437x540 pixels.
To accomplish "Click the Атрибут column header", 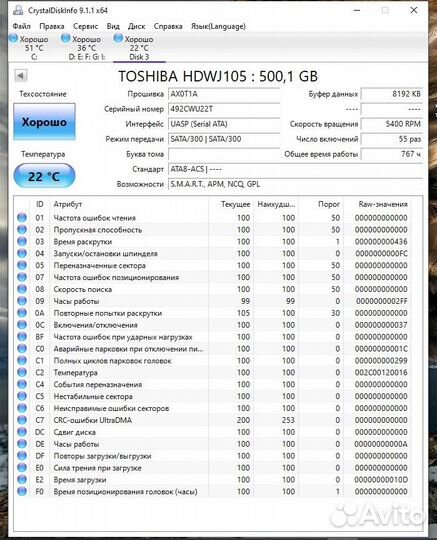I will click(x=129, y=204).
